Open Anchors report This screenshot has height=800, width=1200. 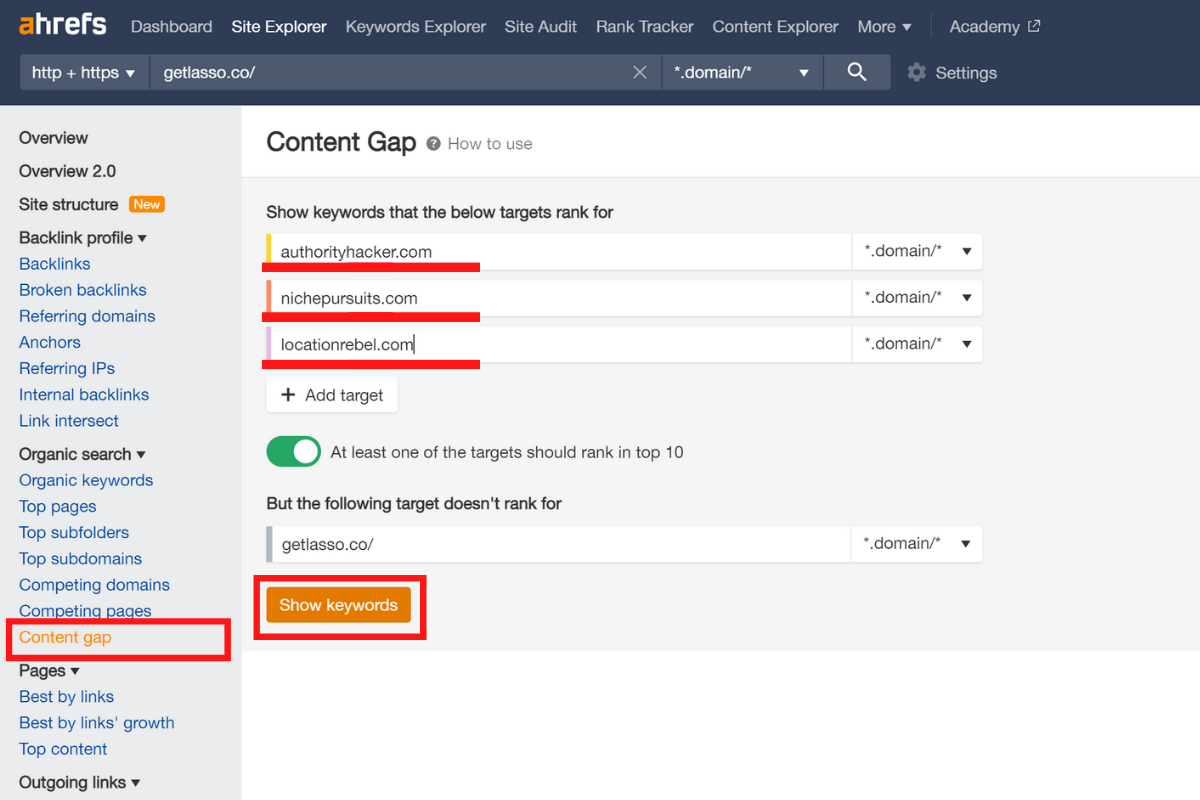(50, 342)
